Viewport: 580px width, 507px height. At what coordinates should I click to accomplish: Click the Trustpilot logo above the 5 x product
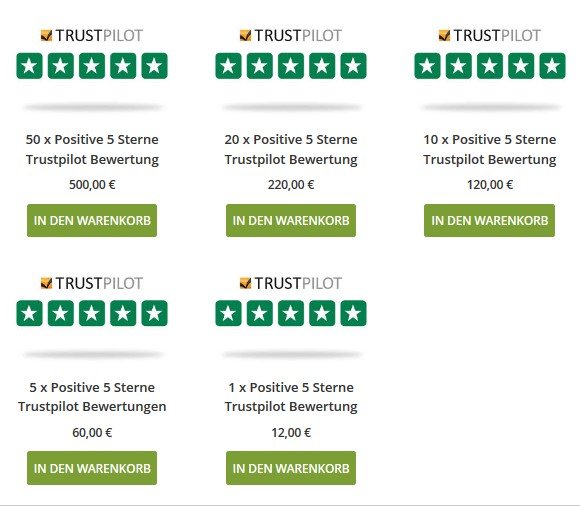pyautogui.click(x=92, y=283)
